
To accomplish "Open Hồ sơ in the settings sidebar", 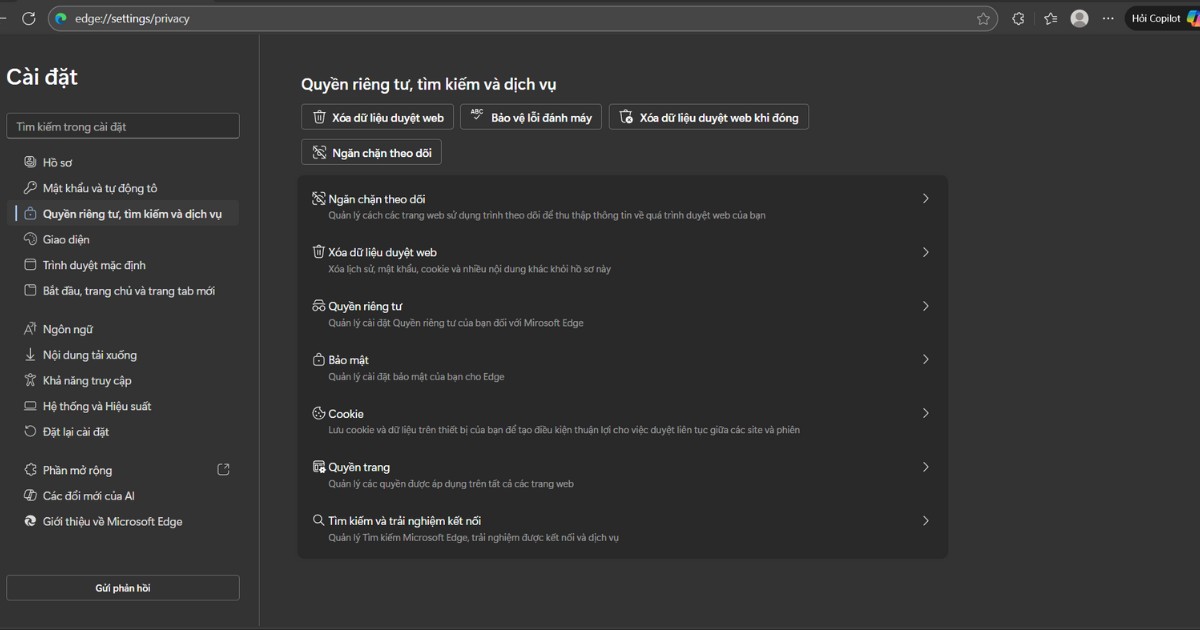I will click(x=57, y=162).
